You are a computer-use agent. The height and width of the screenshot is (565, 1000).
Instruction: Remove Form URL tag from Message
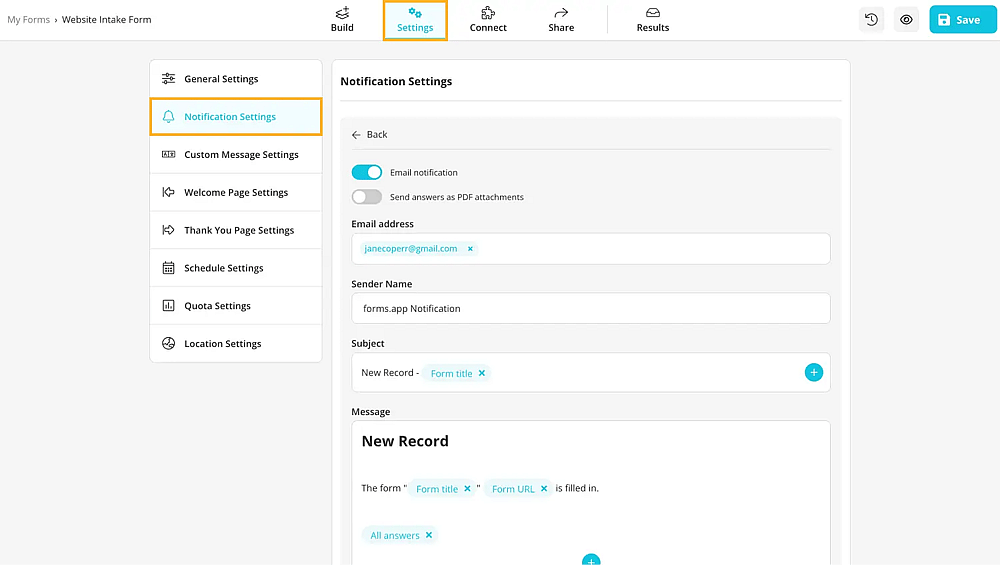pos(544,488)
